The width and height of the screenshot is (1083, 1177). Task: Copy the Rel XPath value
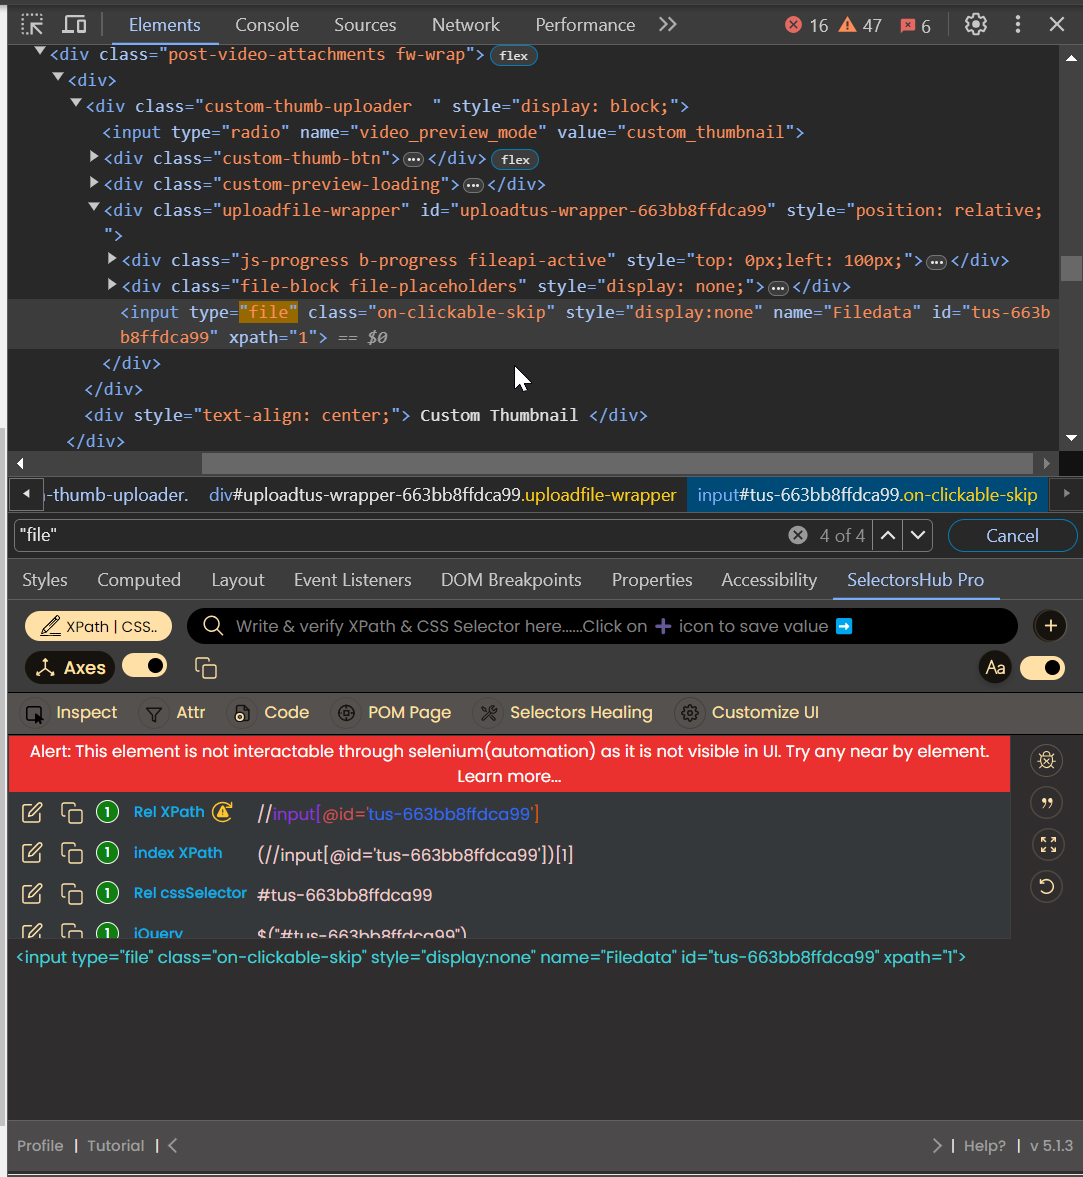[x=71, y=812]
